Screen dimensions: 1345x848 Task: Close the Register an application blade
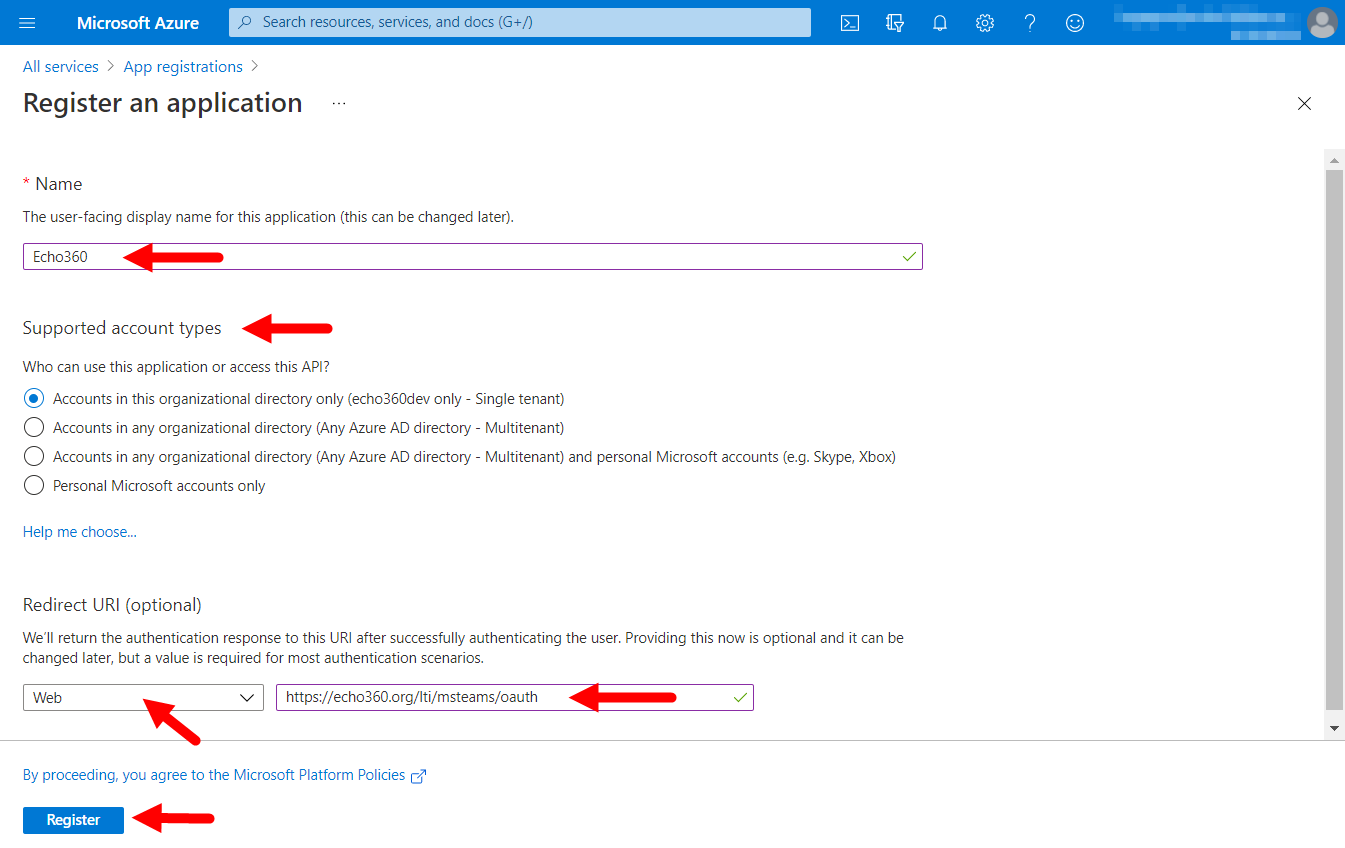[1304, 103]
